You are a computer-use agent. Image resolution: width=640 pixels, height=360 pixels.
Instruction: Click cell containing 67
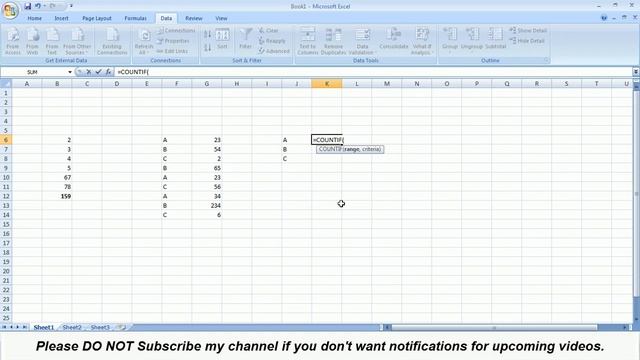(57, 178)
